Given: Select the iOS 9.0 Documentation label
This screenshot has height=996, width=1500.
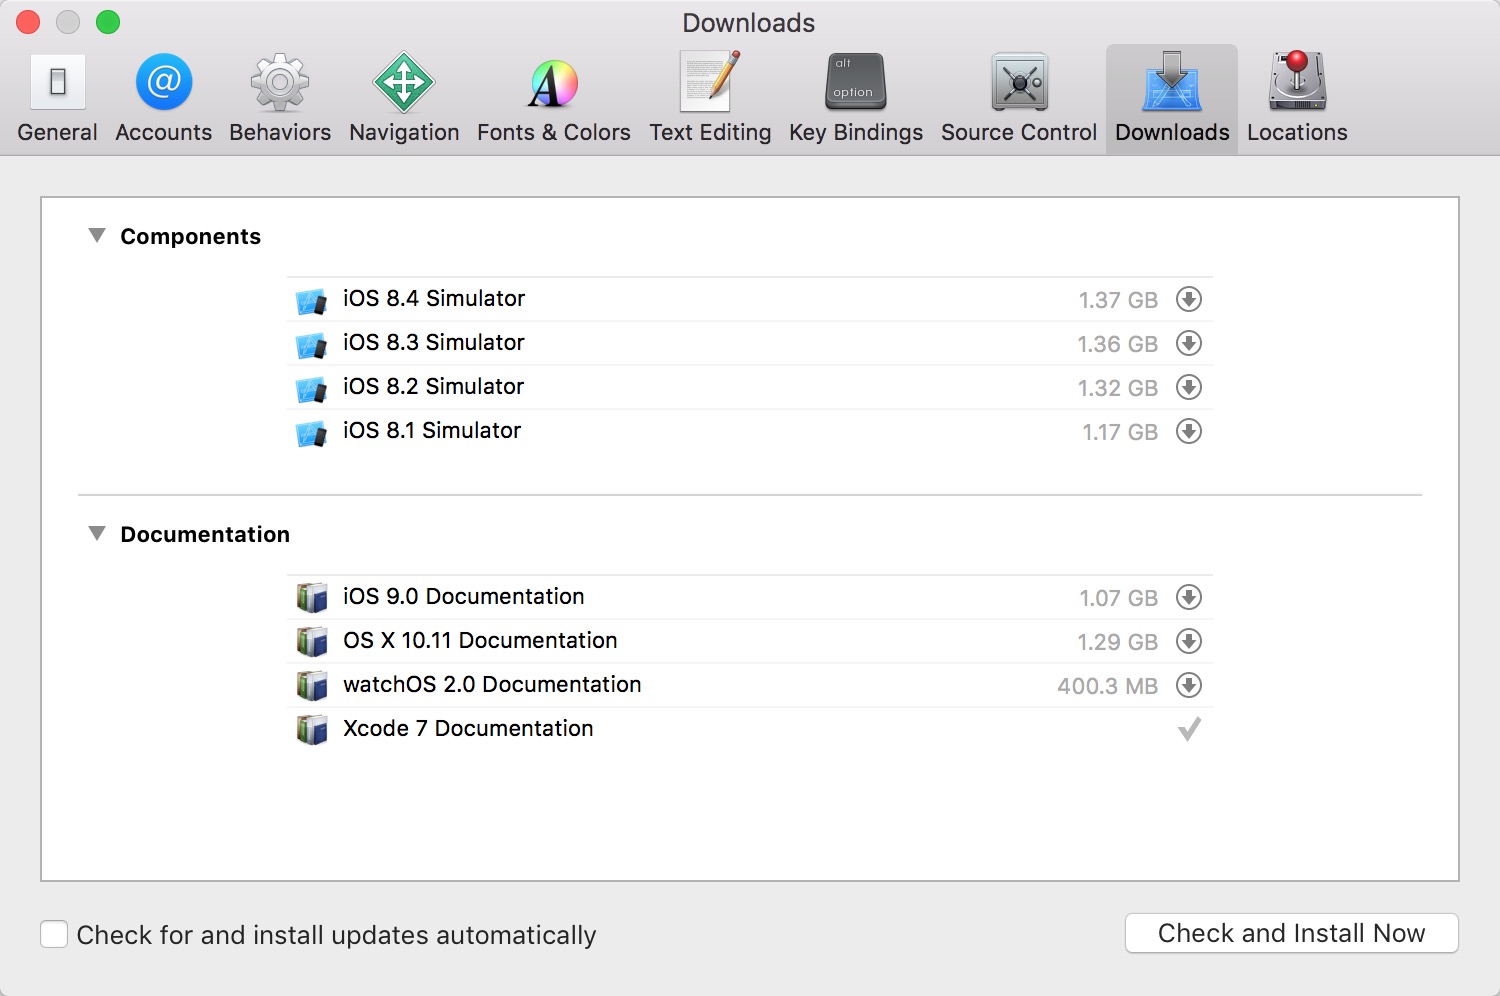Looking at the screenshot, I should 464,596.
